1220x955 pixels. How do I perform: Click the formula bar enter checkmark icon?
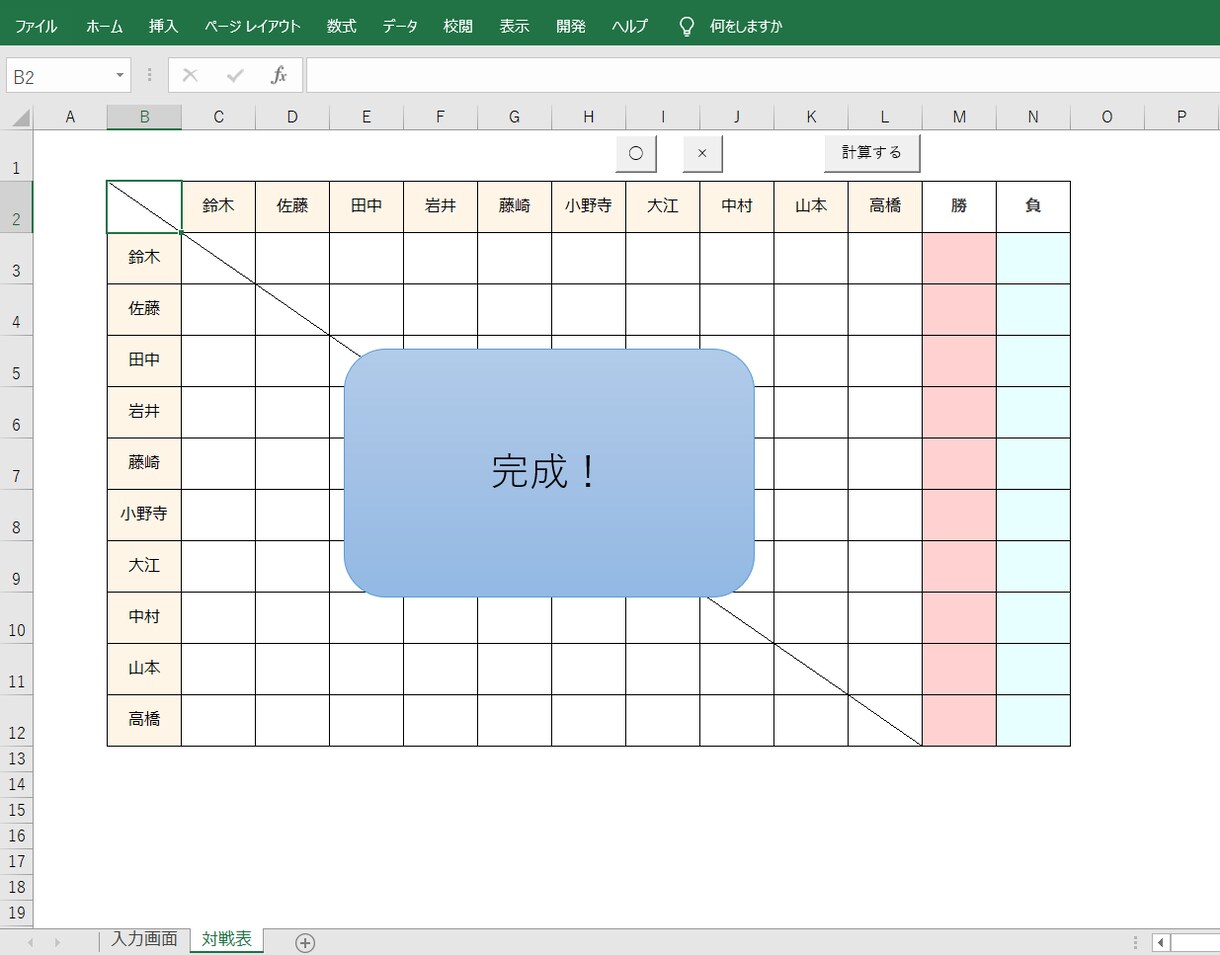click(235, 75)
